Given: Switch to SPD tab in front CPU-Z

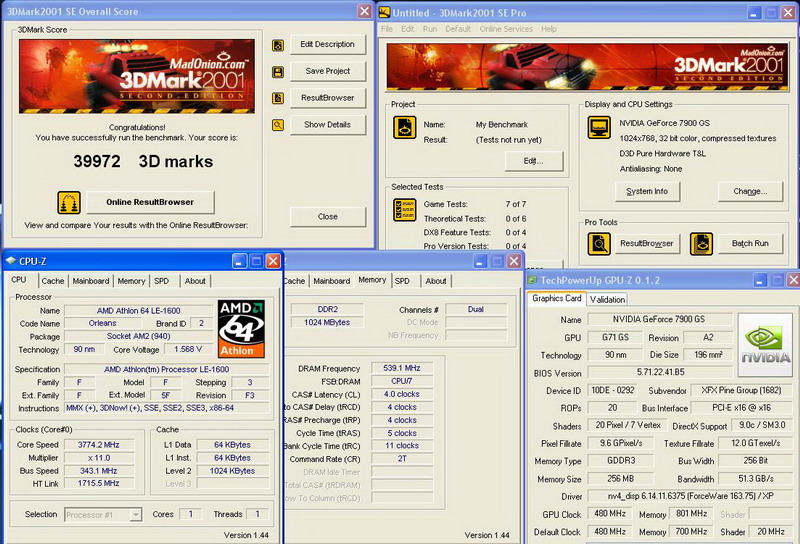Looking at the screenshot, I should [x=161, y=281].
